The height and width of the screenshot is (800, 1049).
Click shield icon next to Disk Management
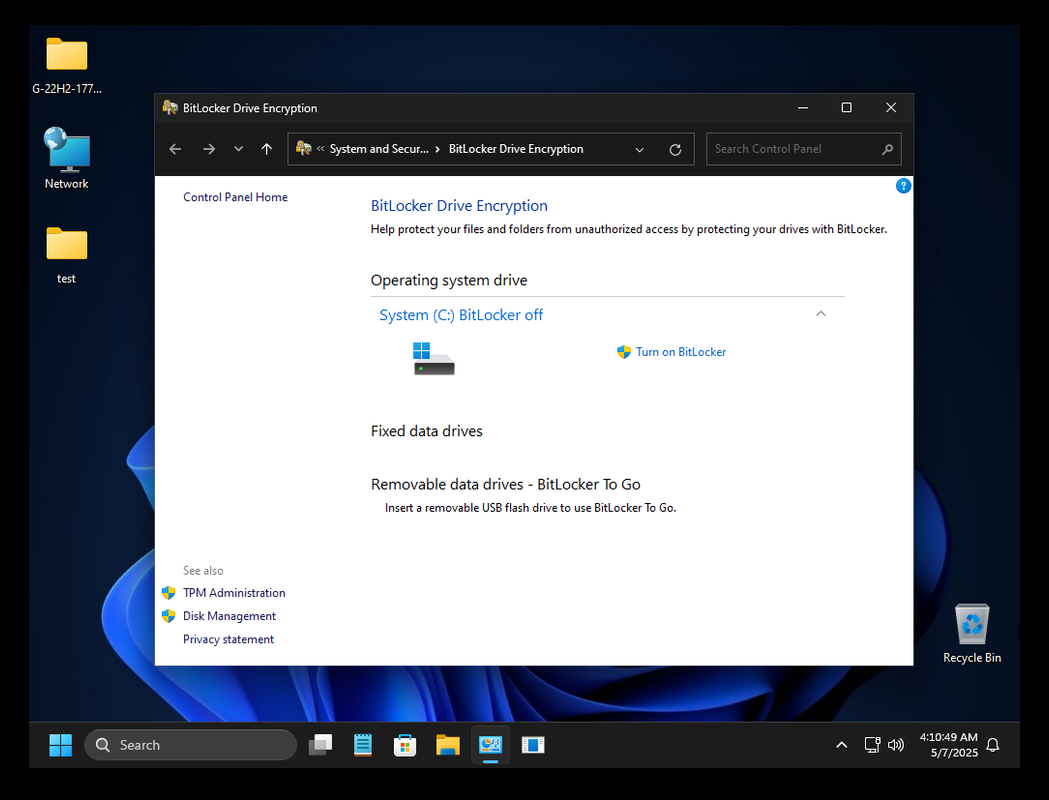pyautogui.click(x=169, y=616)
